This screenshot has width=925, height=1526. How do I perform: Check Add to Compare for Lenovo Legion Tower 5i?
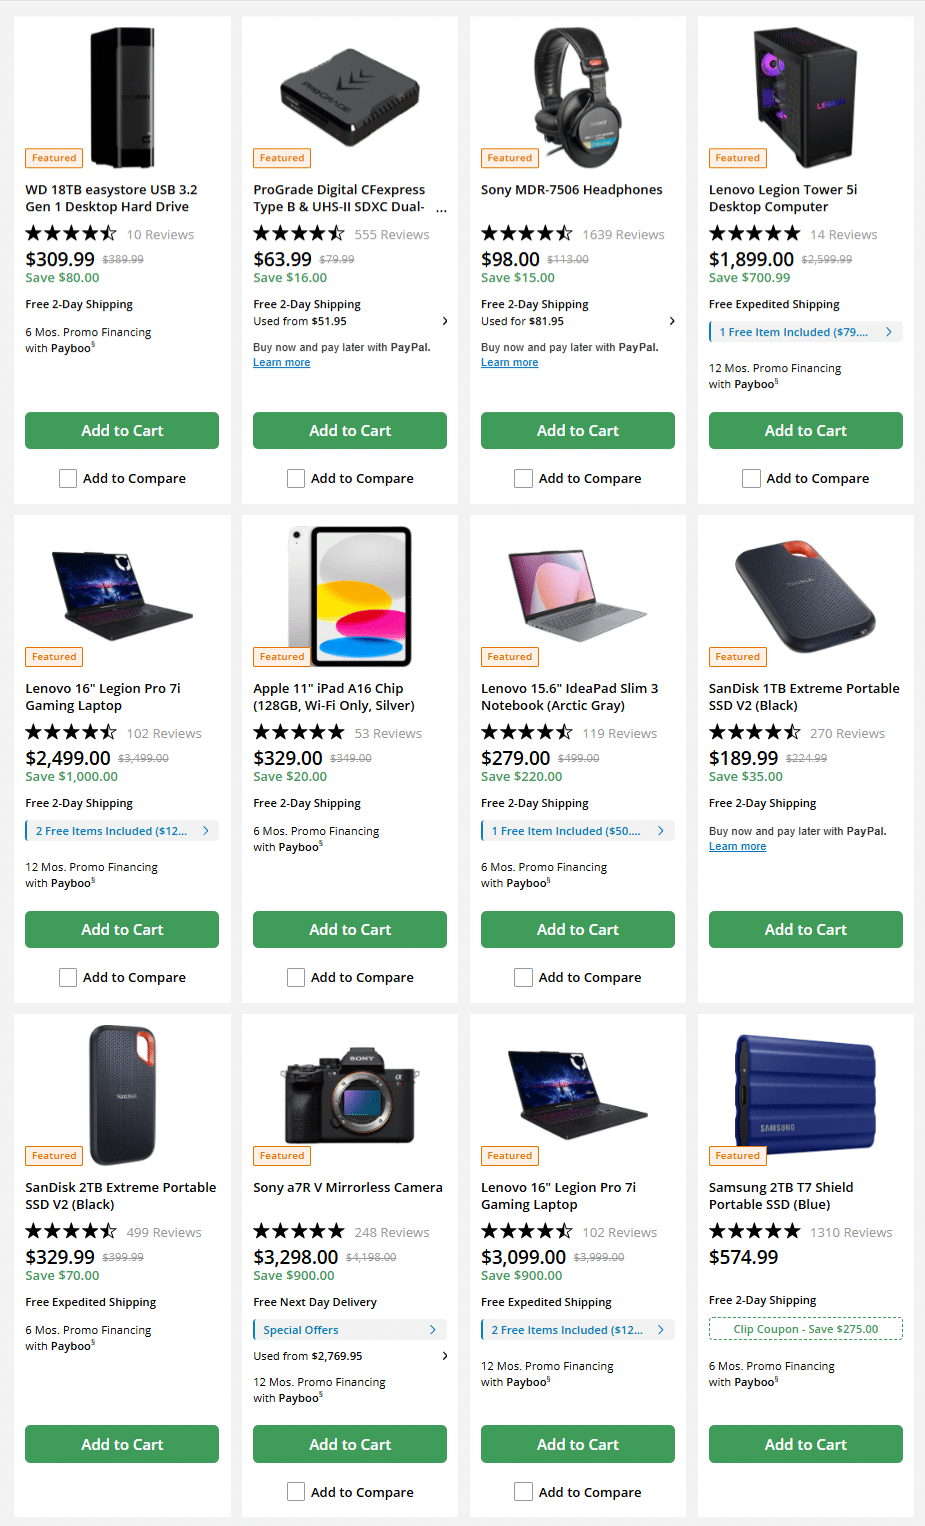tap(751, 478)
